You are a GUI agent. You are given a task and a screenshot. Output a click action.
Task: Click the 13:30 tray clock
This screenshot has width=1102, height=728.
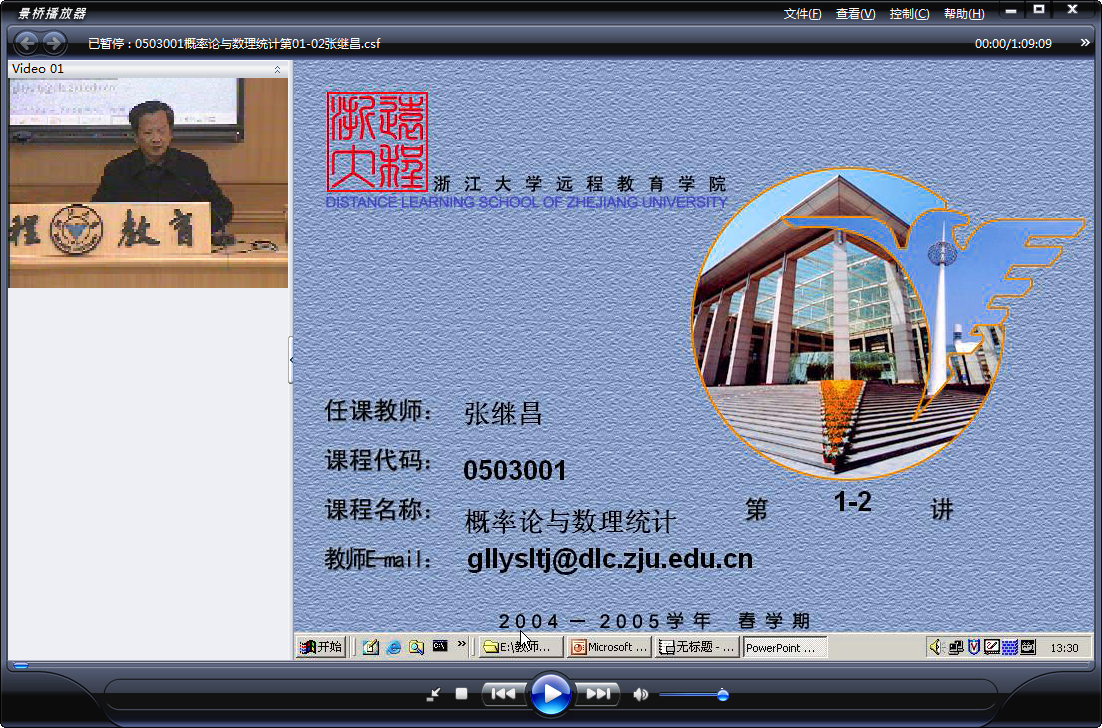point(1064,647)
